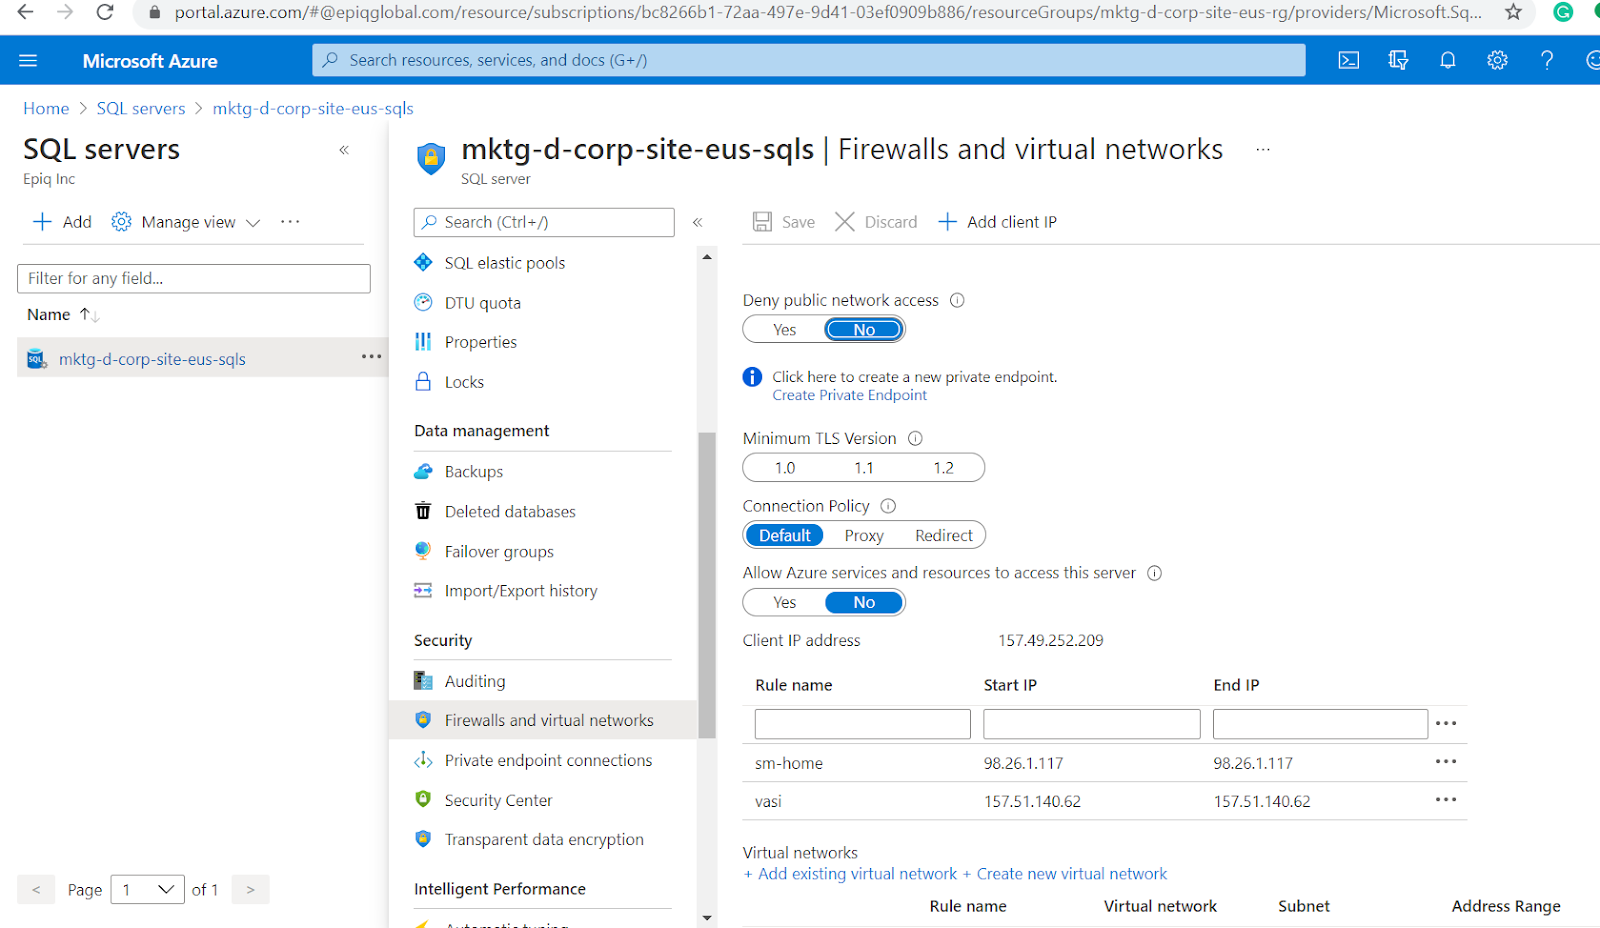Select SQL elastic pools in the sidebar
The height and width of the screenshot is (928, 1600).
[x=503, y=262]
